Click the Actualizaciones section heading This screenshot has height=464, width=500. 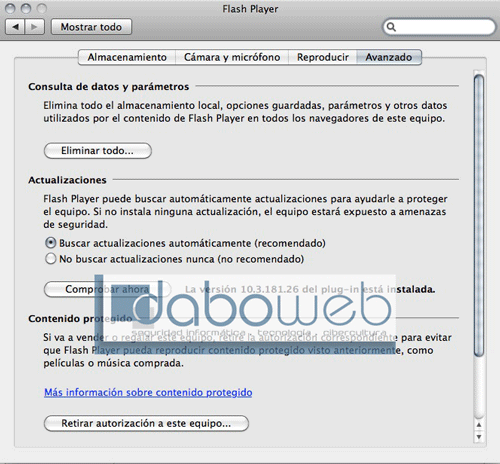point(67,180)
